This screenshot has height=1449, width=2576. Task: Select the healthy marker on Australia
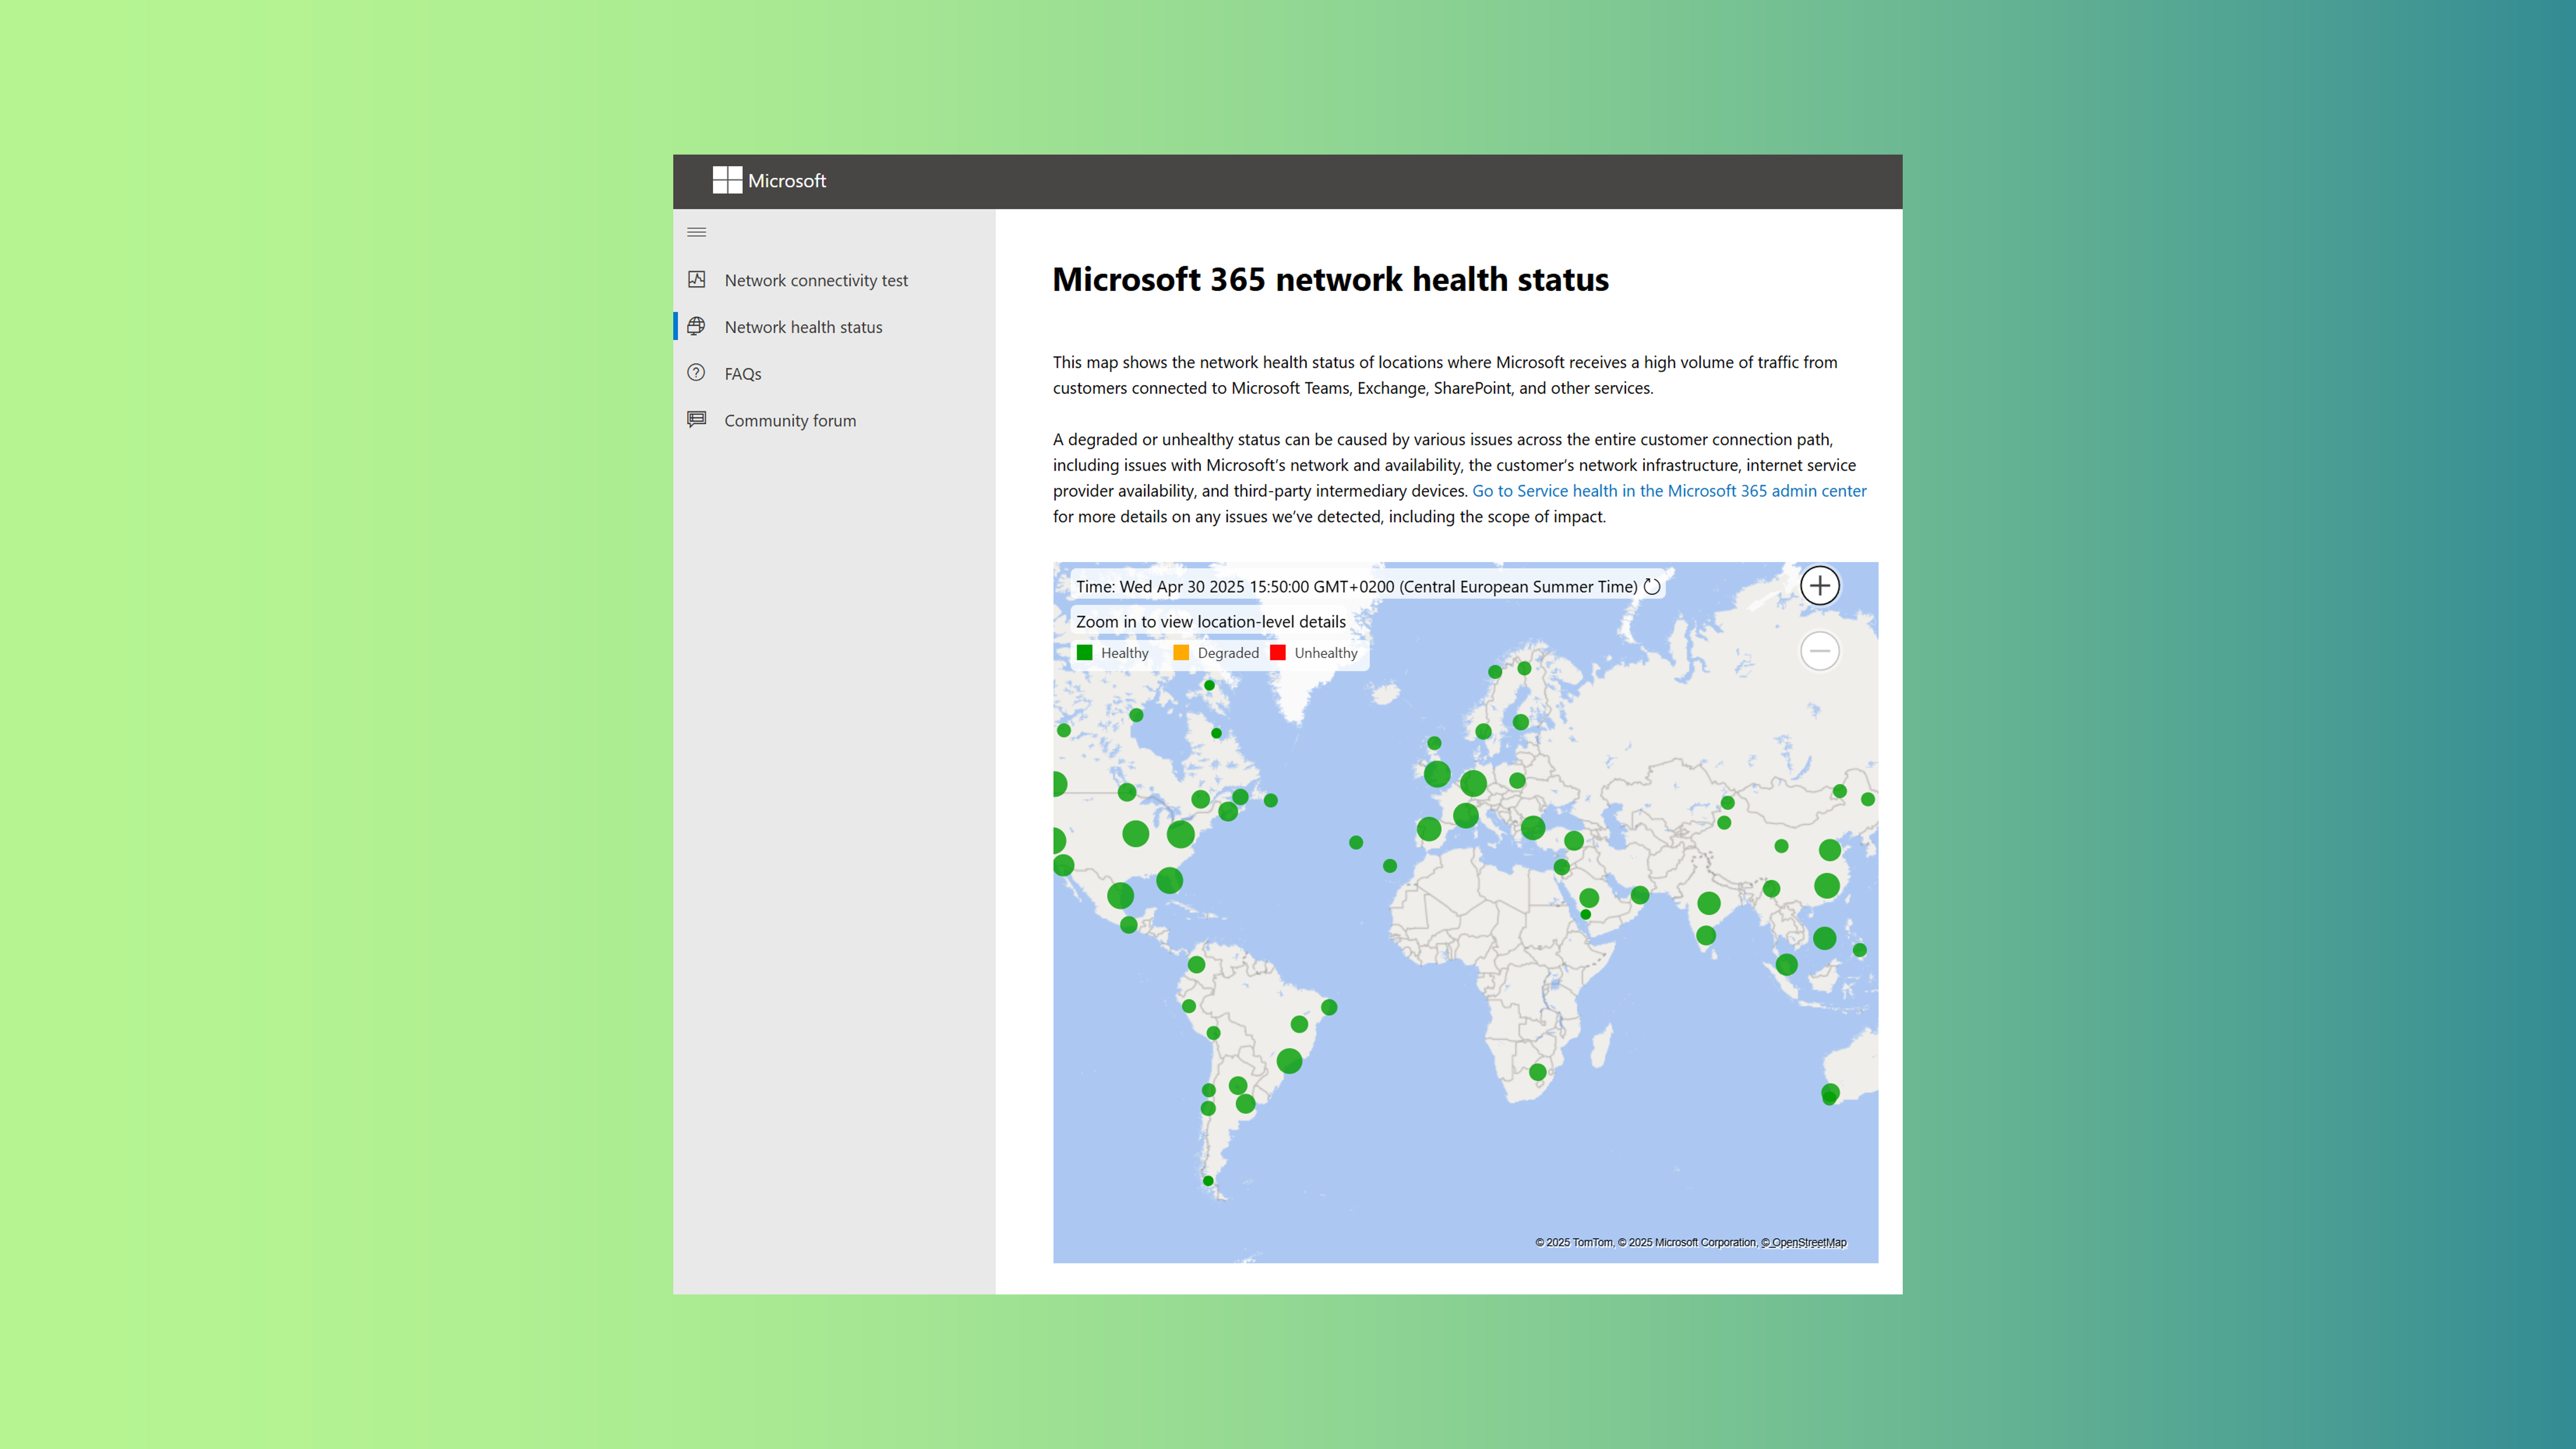(1829, 1094)
